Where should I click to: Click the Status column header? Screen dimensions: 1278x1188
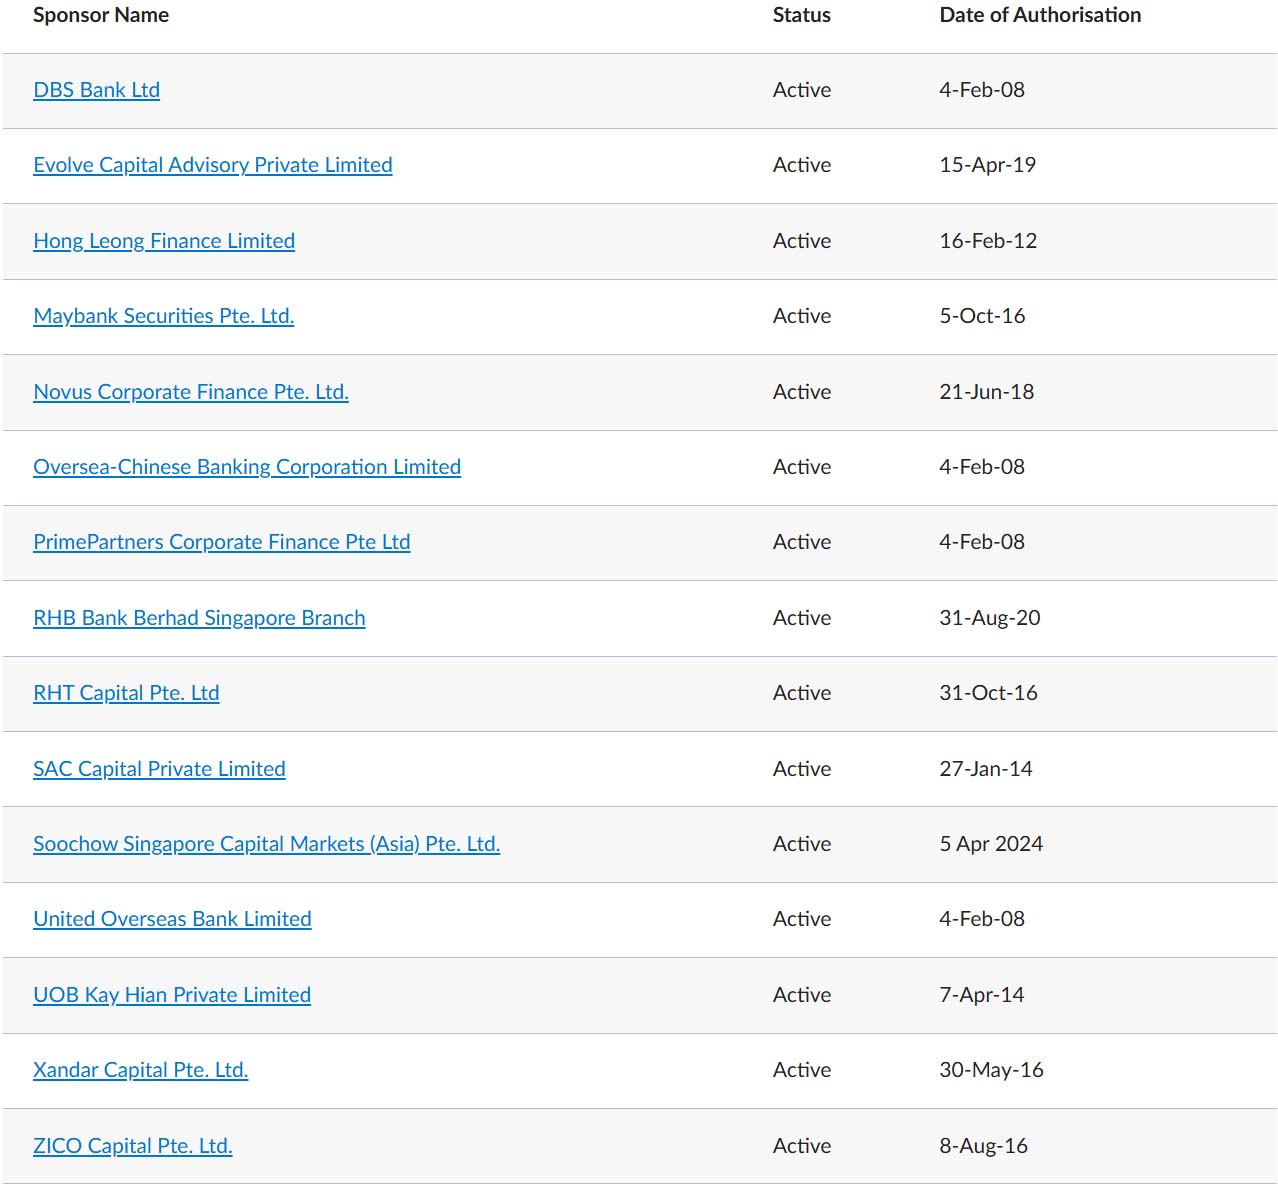click(801, 15)
